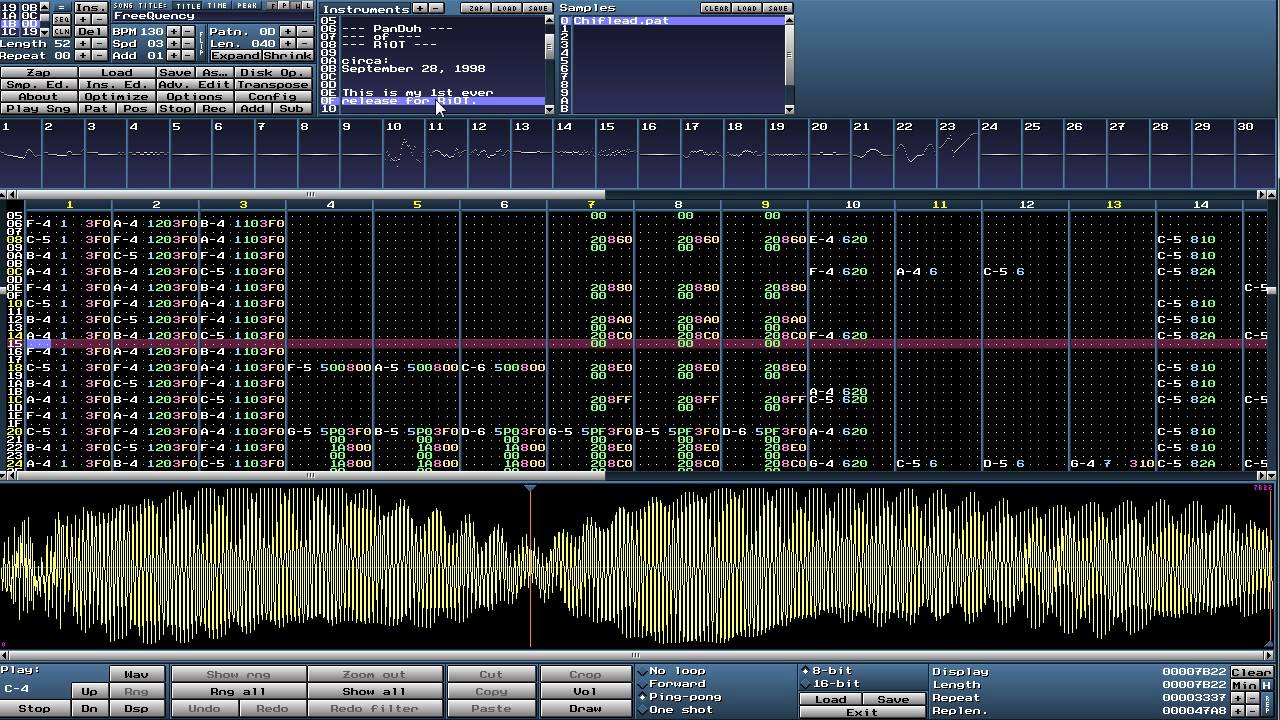Click LOAD in the Instruments panel
Image resolution: width=1280 pixels, height=720 pixels.
[x=507, y=8]
